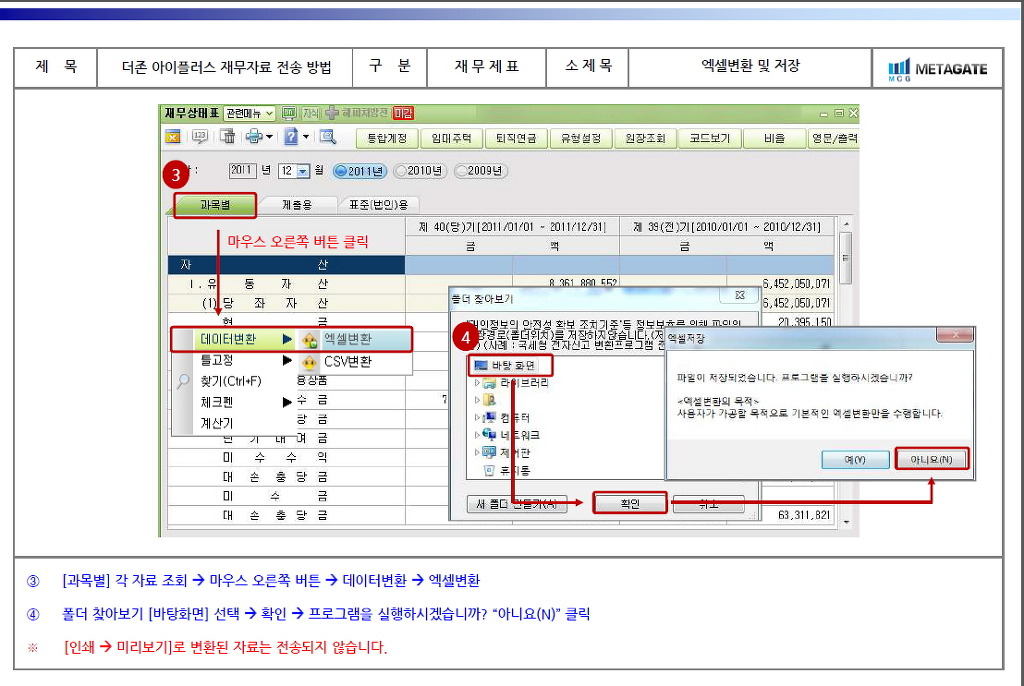Switch to the 표준(법인)용 tab

pyautogui.click(x=379, y=205)
